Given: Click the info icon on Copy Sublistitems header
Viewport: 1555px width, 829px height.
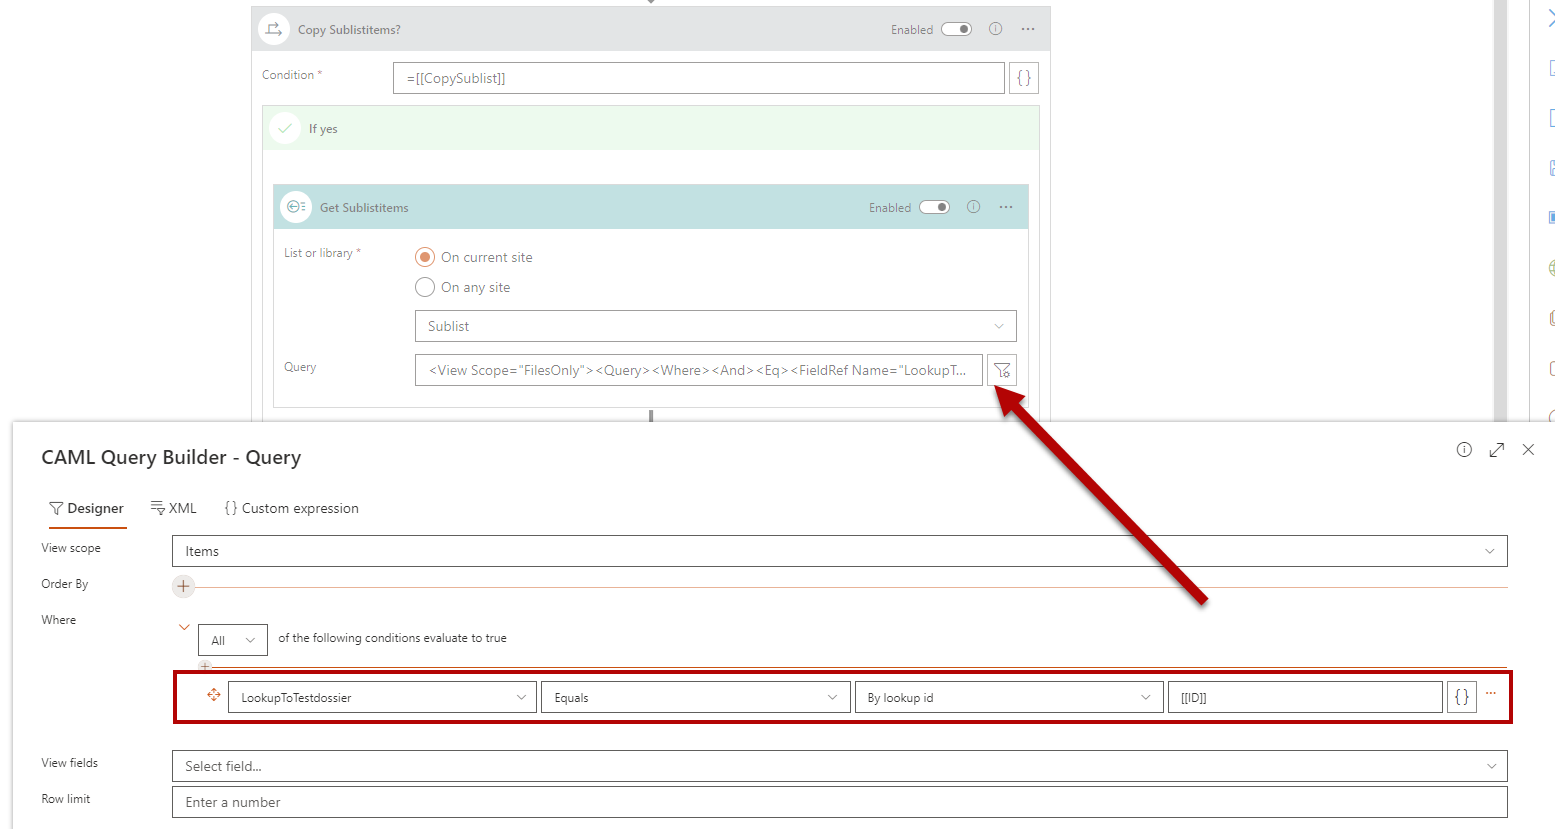Looking at the screenshot, I should click(x=995, y=29).
